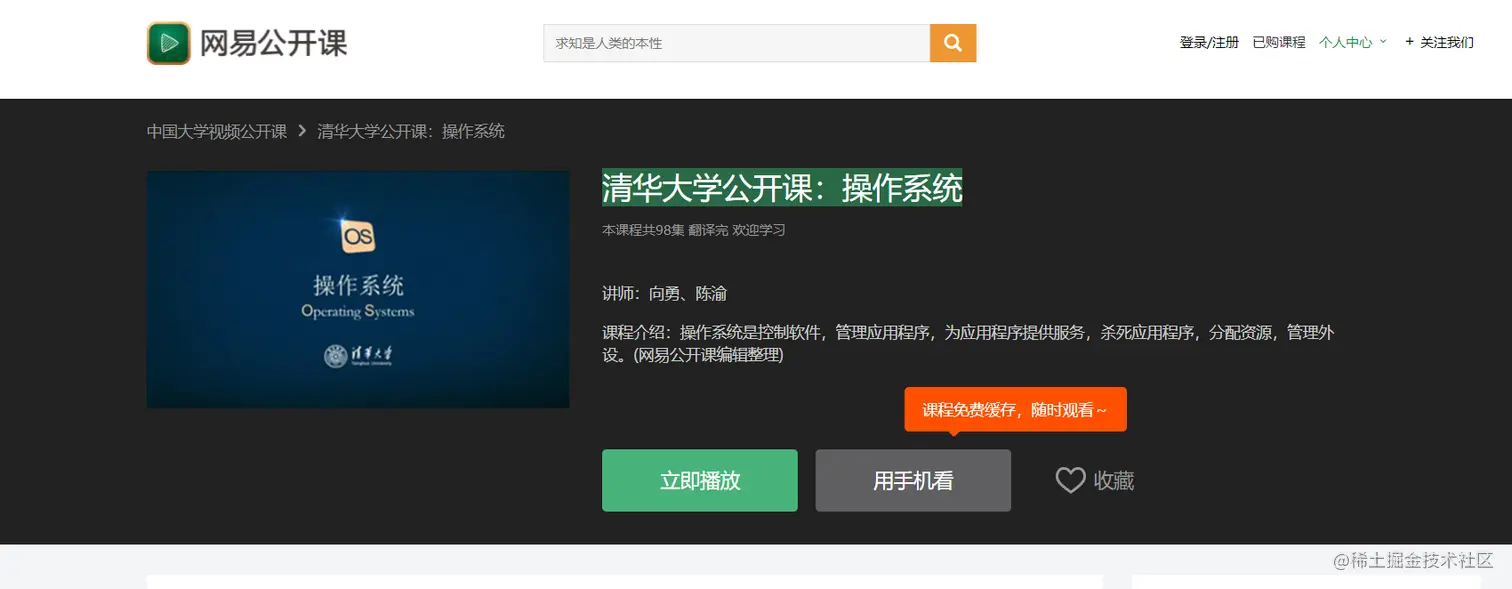The height and width of the screenshot is (589, 1512).
Task: Click the plus icon before 关注我们
Action: (1410, 42)
